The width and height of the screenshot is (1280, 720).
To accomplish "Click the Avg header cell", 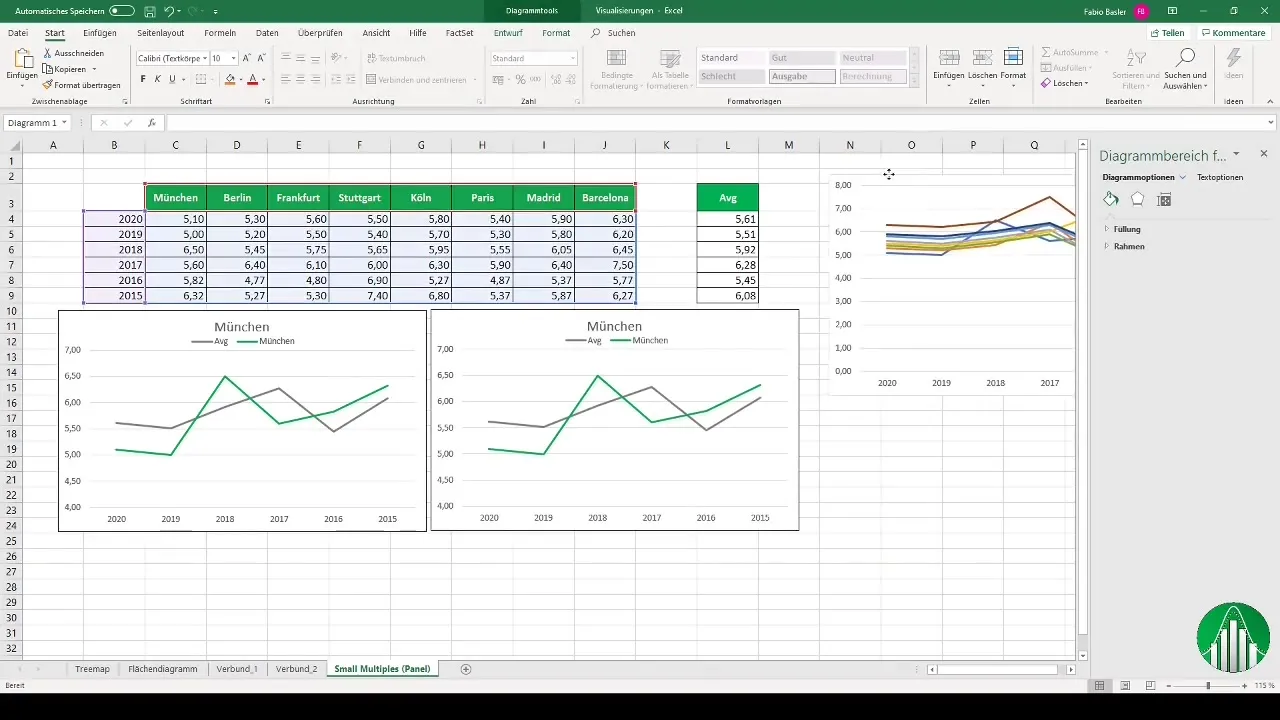I will point(728,197).
